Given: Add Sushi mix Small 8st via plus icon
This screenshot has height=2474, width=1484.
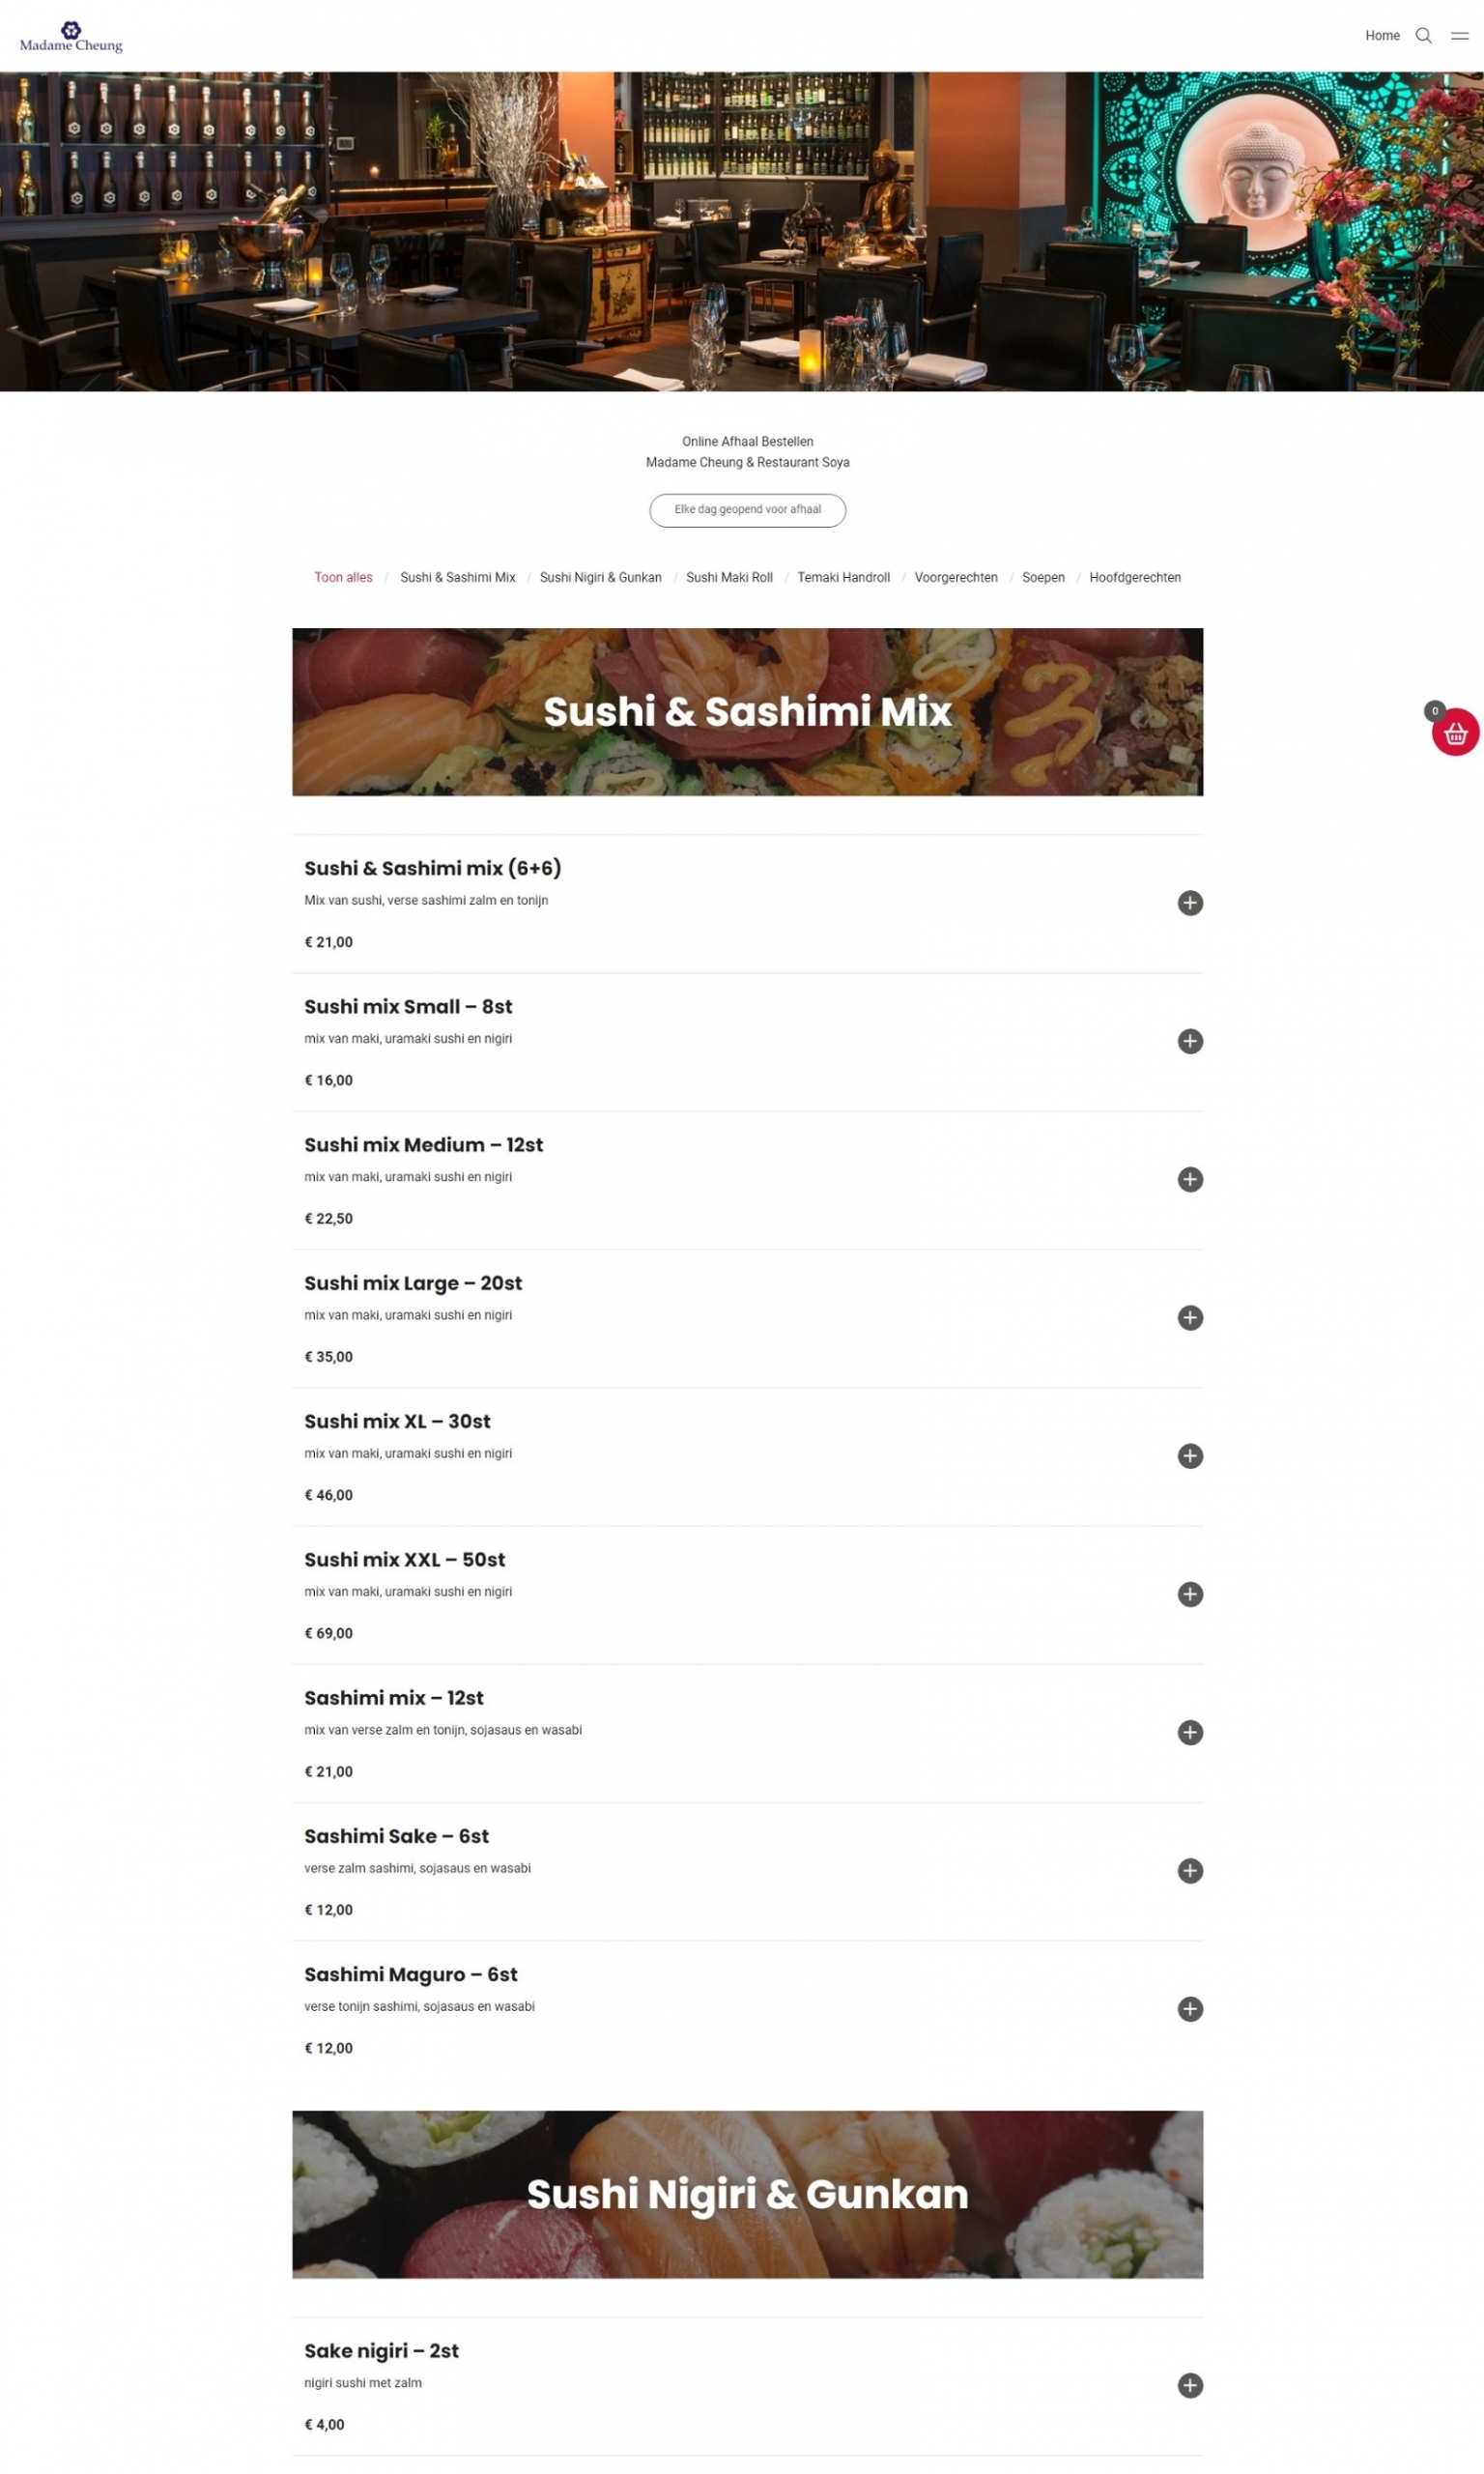Looking at the screenshot, I should pyautogui.click(x=1189, y=1041).
